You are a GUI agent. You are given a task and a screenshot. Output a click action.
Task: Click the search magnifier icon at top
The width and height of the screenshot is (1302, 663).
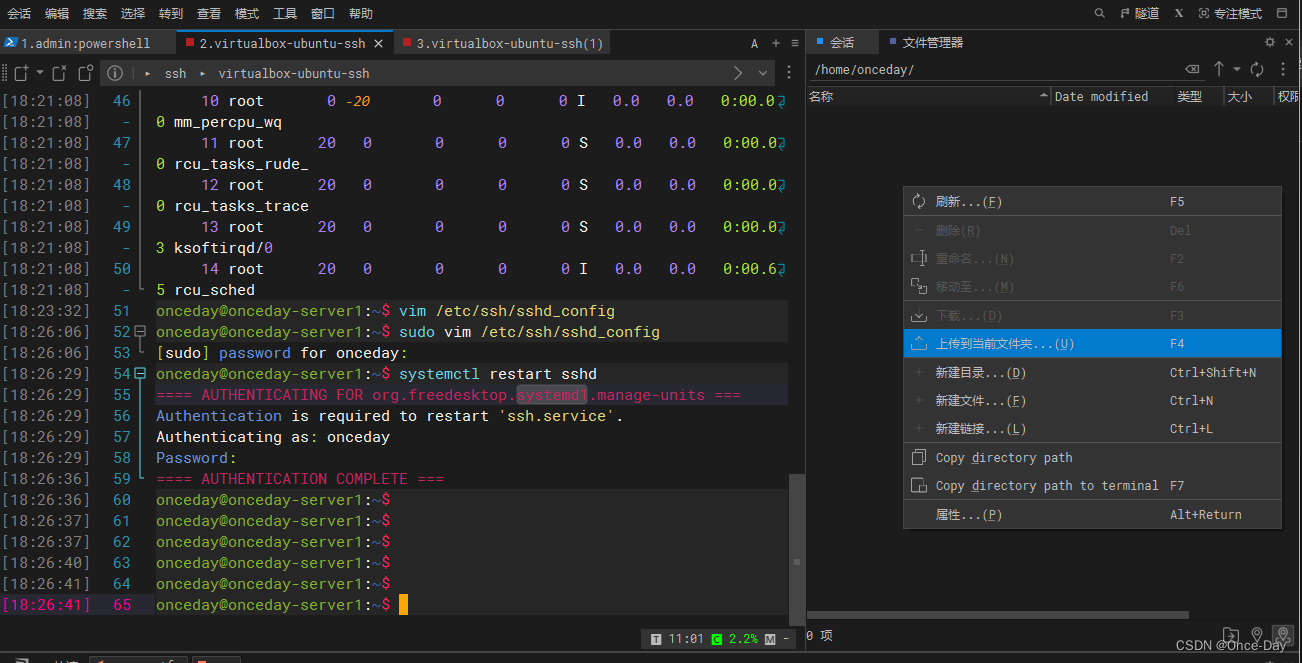1100,14
